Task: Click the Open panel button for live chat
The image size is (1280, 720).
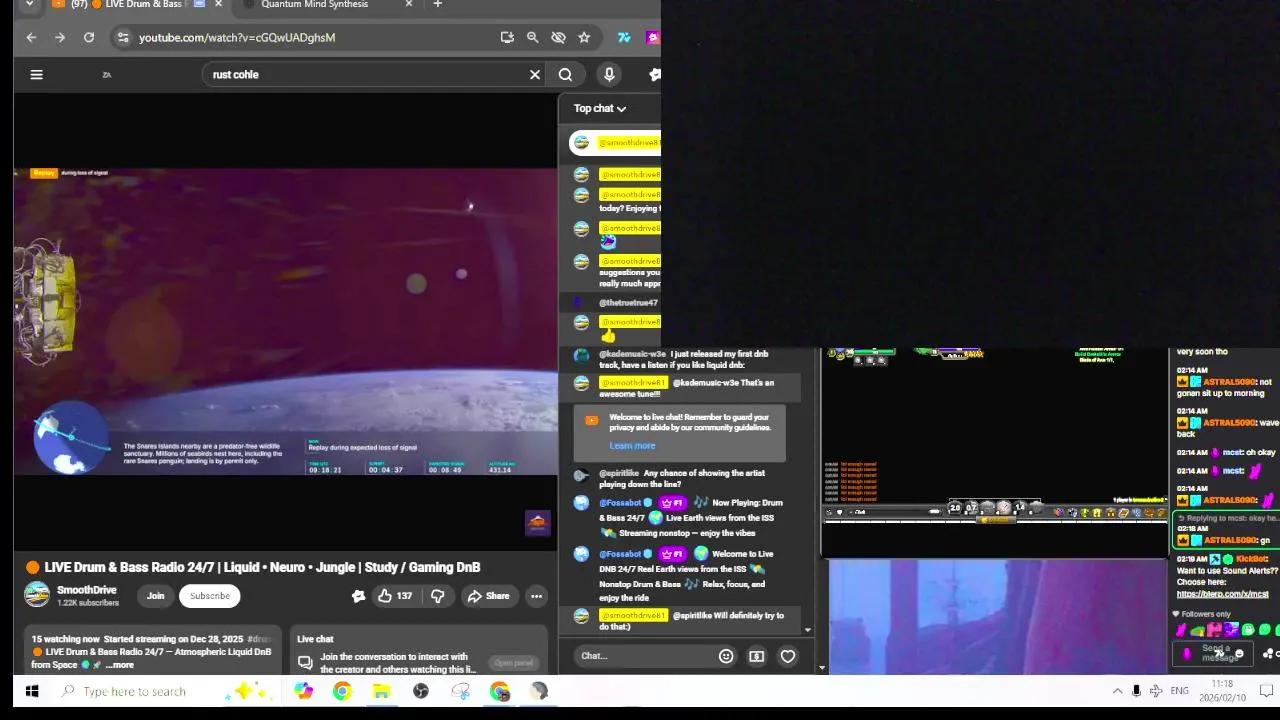Action: (x=514, y=663)
